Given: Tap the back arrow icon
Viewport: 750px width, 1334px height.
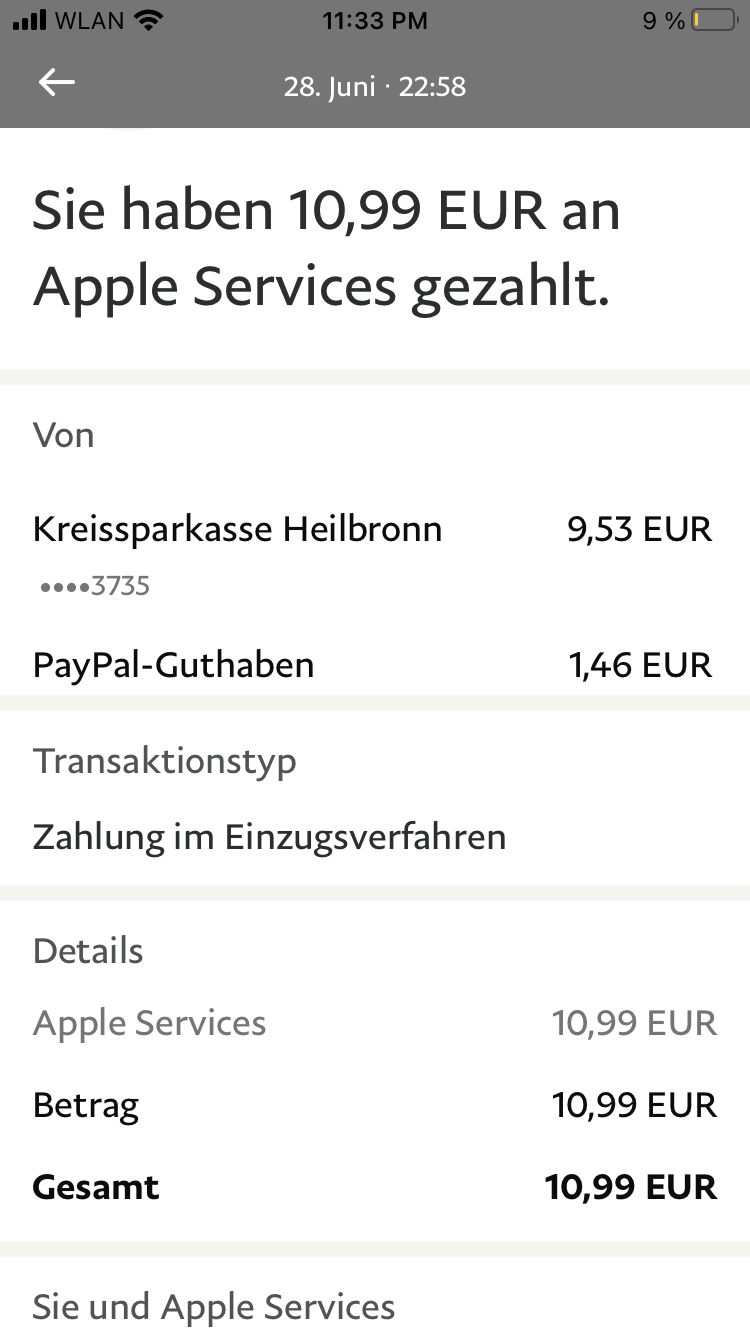Looking at the screenshot, I should point(57,84).
